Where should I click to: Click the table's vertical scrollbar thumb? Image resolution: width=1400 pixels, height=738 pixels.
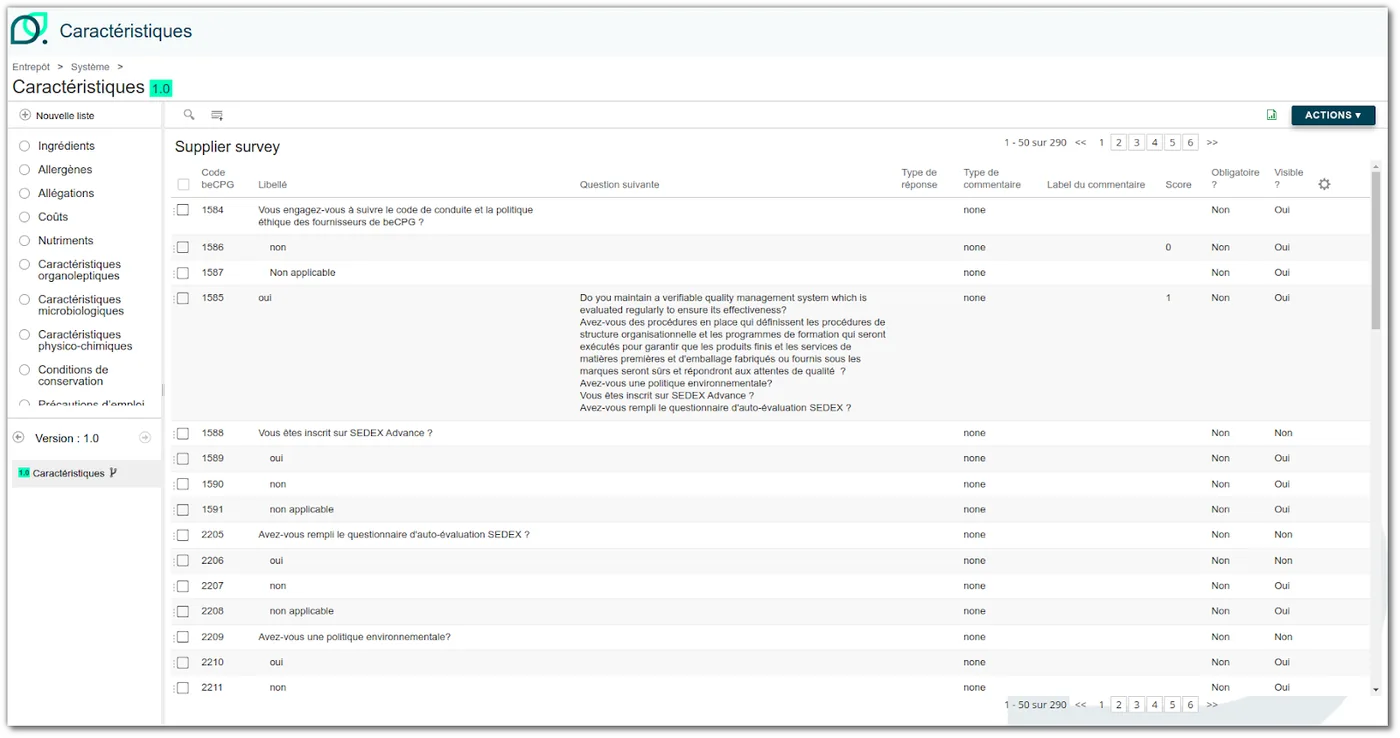click(1376, 252)
